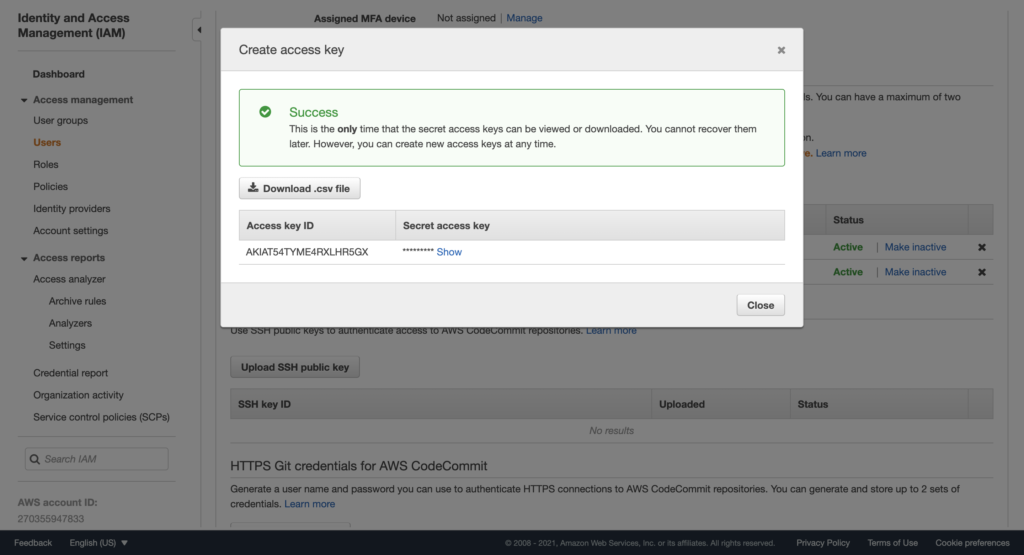Show the hidden secret access key
Screen dimensions: 1024x555
[x=449, y=252]
